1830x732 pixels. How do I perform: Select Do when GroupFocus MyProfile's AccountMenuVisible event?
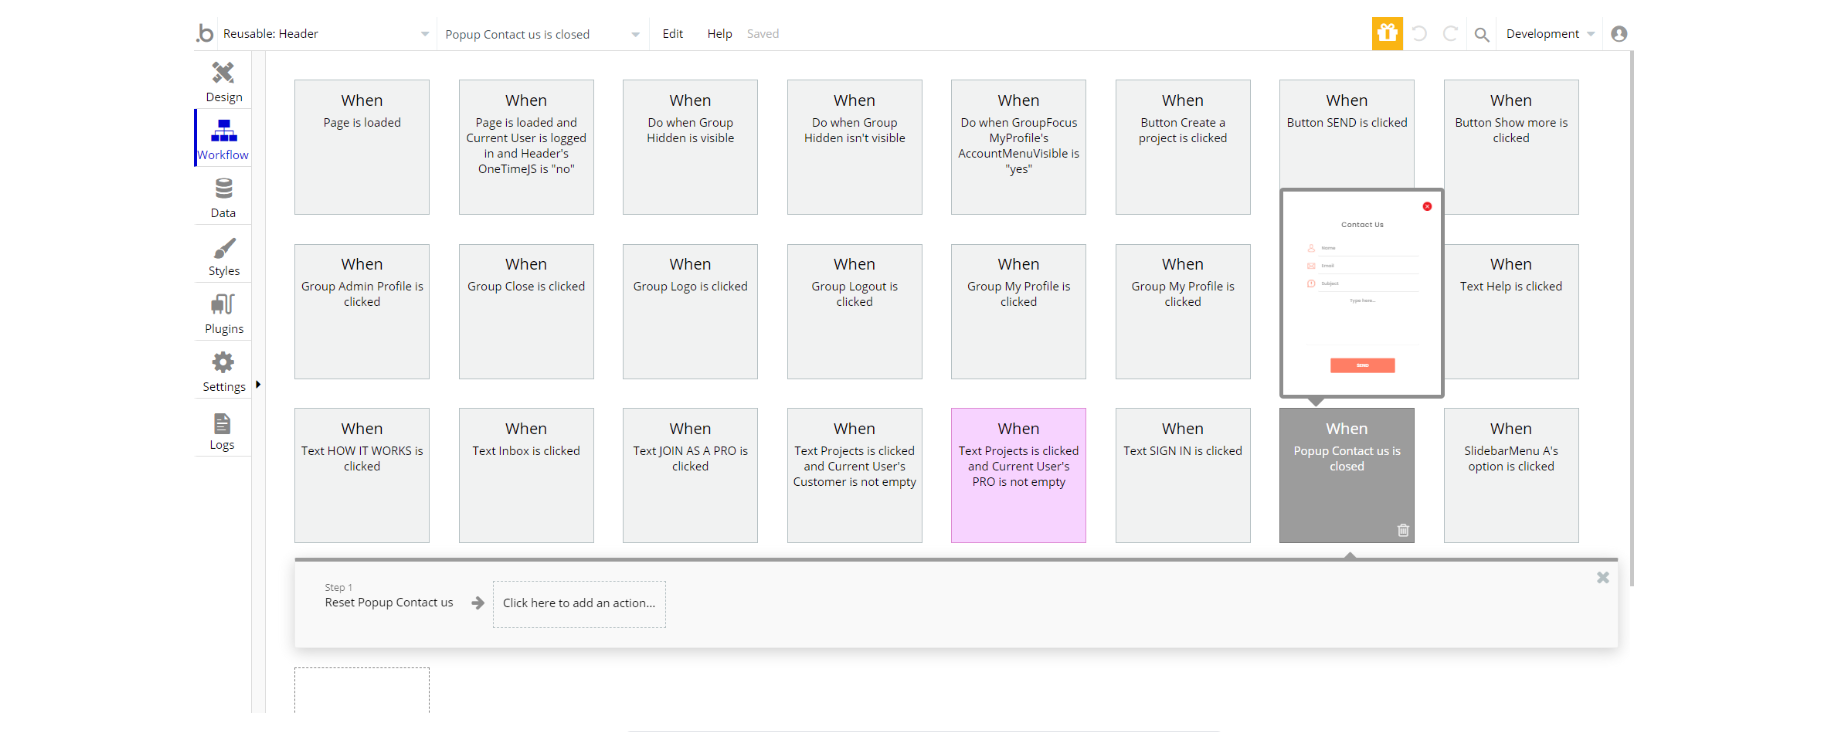[1018, 147]
